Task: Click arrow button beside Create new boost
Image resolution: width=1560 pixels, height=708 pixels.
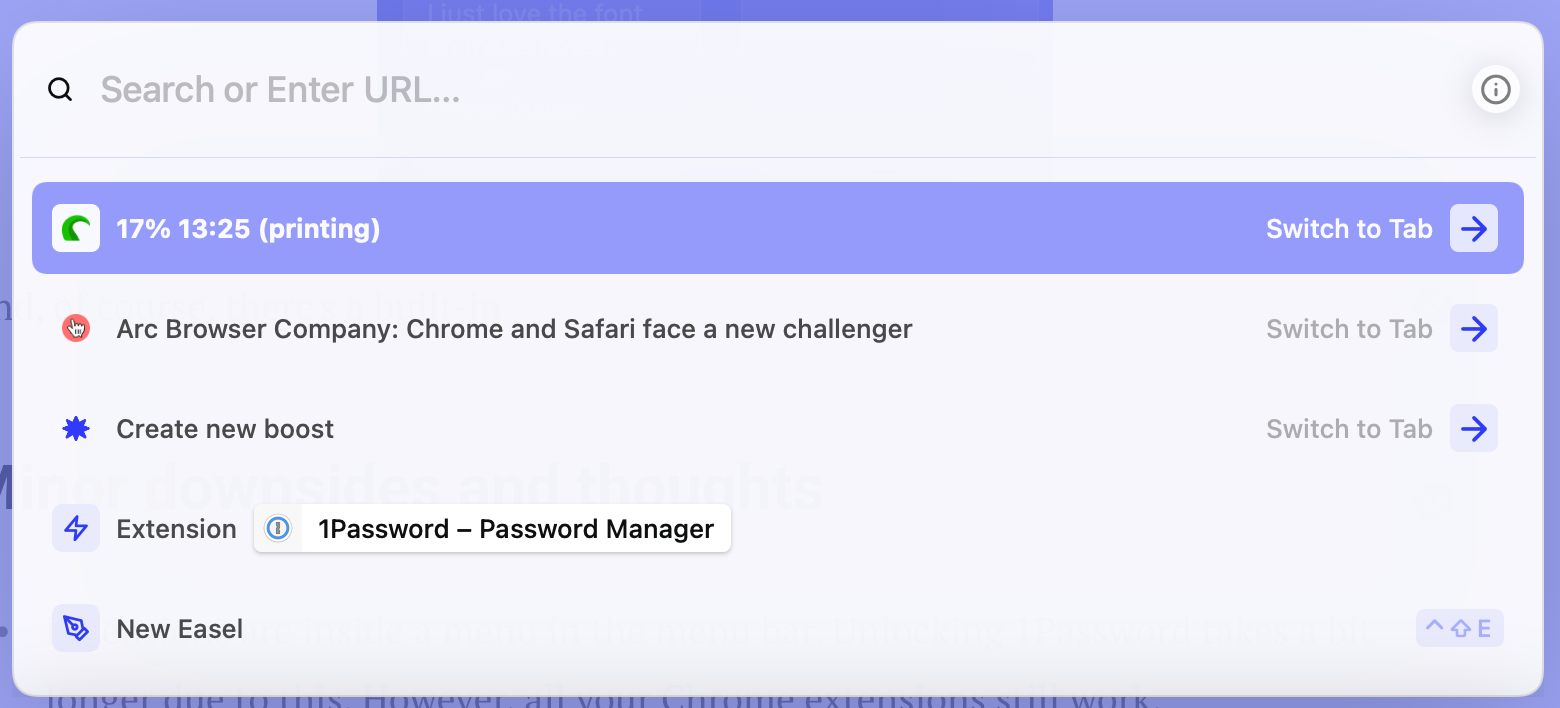Action: (x=1473, y=429)
